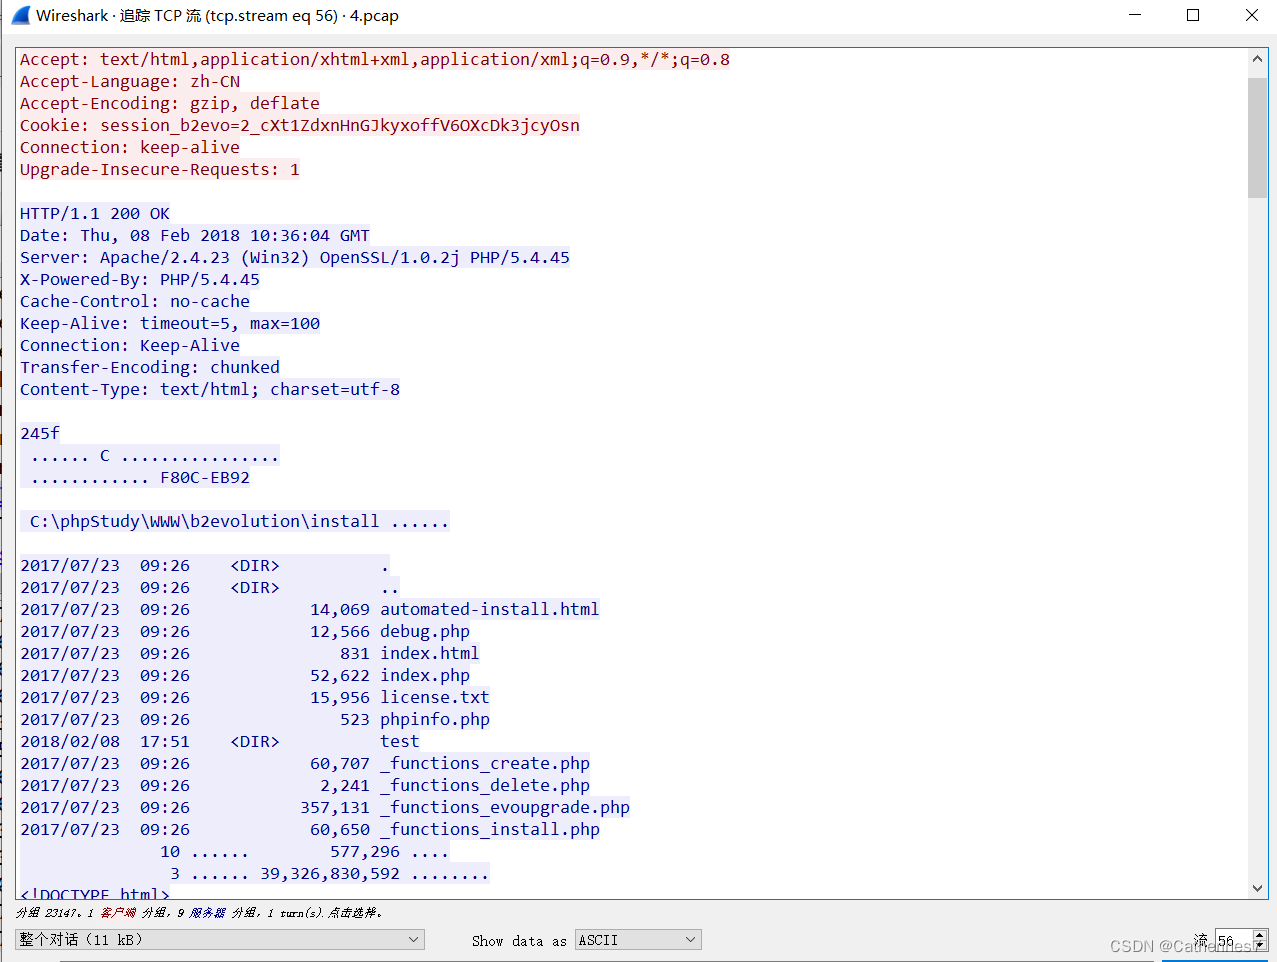Click the packet count status text

199,913
